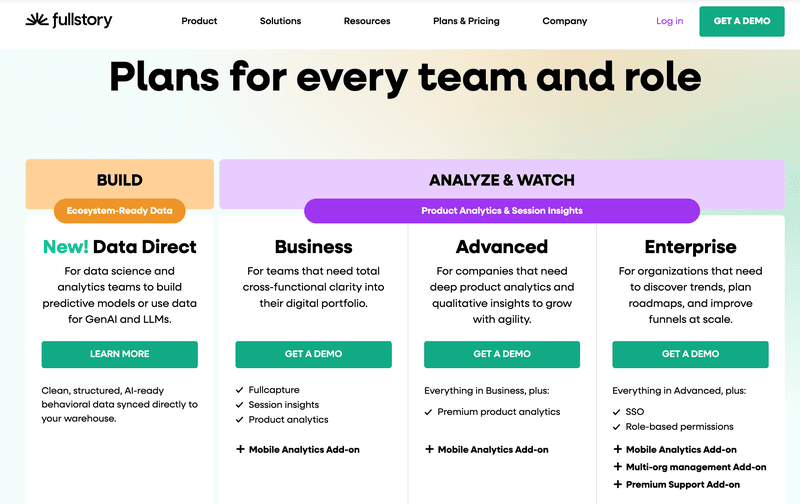This screenshot has width=800, height=504.
Task: Click the ANALYZE & WATCH header
Action: pos(502,180)
